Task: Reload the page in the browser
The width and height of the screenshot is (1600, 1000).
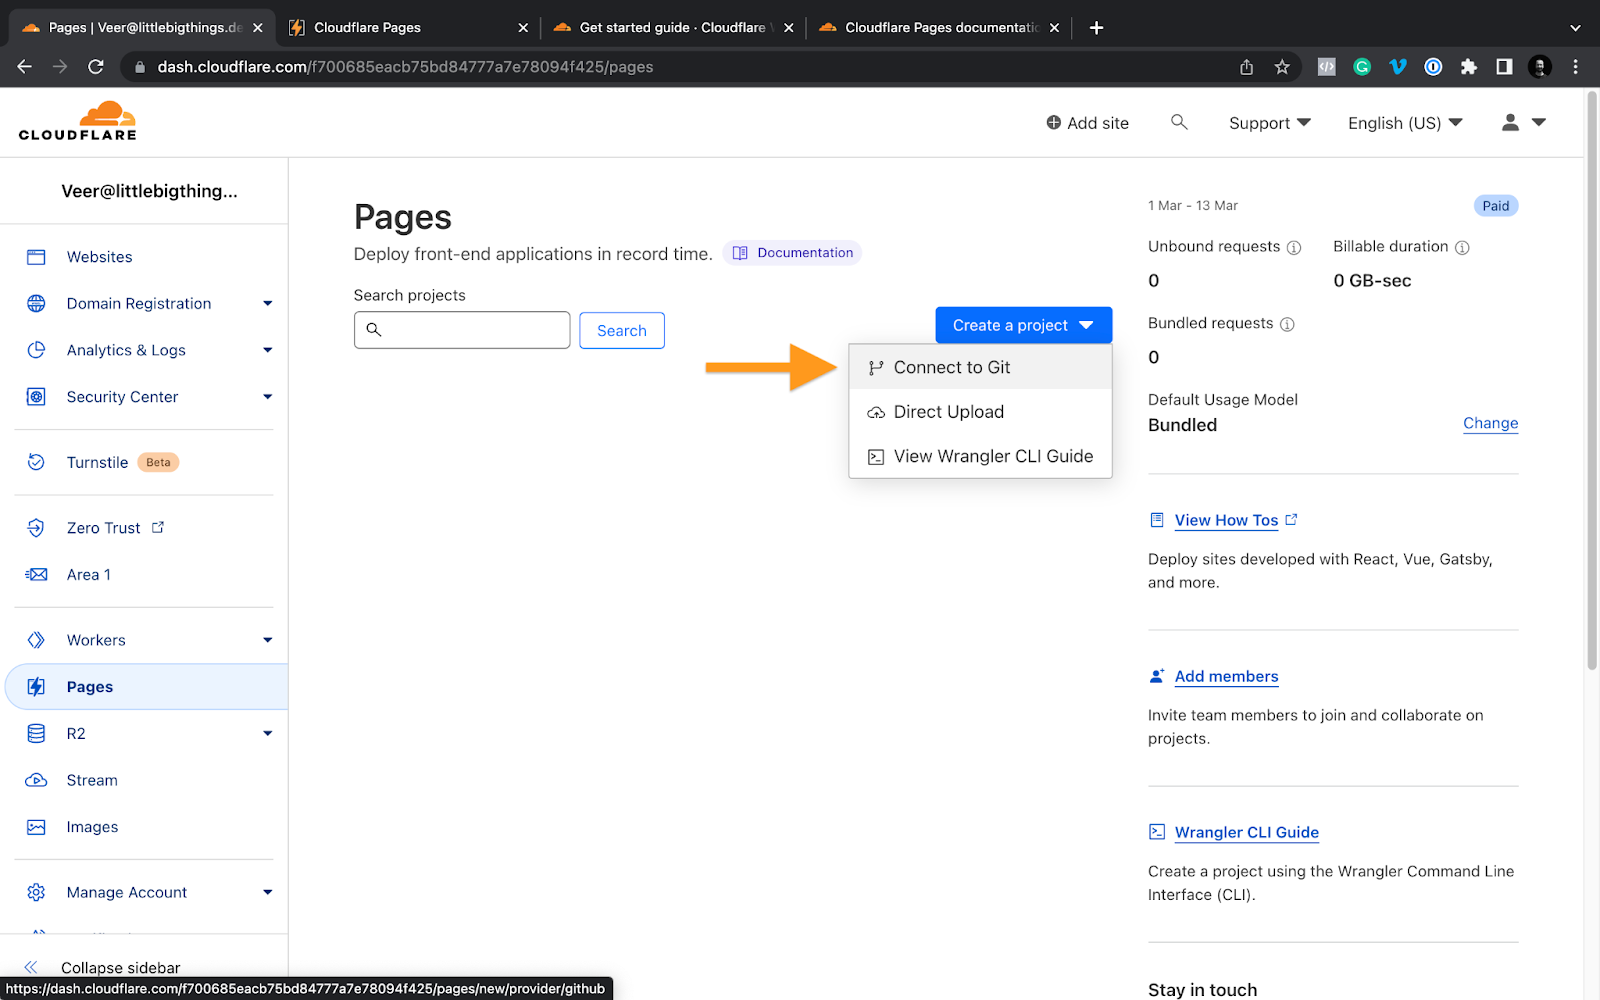Action: [96, 67]
